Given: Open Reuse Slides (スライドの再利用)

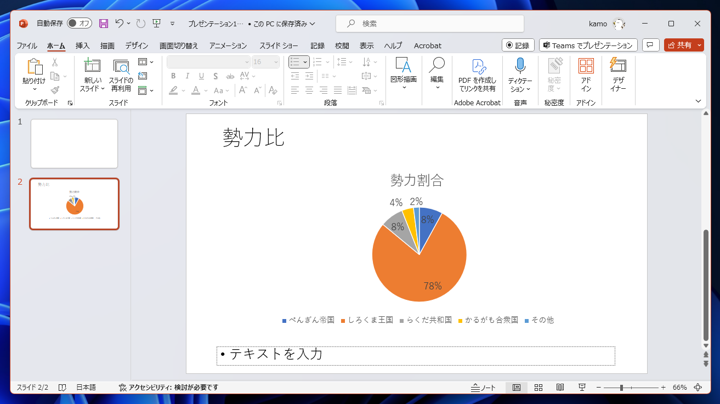Looking at the screenshot, I should (x=121, y=75).
